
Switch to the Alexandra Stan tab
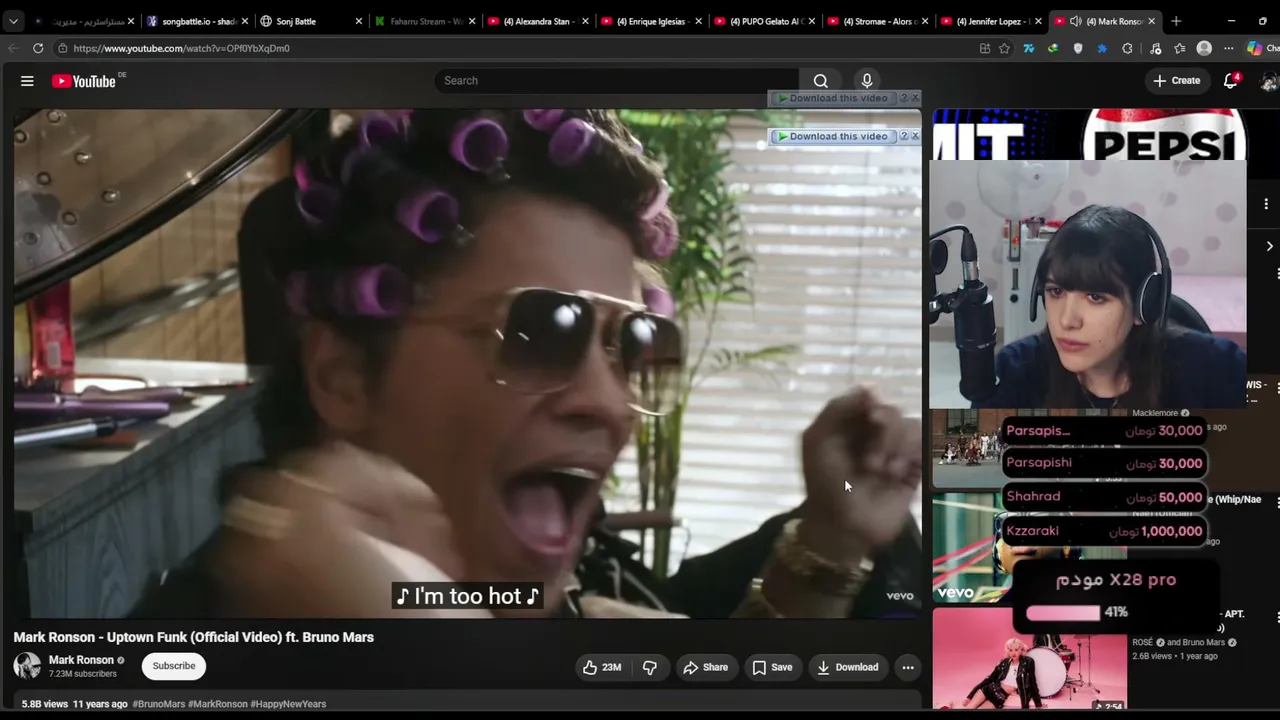[x=537, y=21]
